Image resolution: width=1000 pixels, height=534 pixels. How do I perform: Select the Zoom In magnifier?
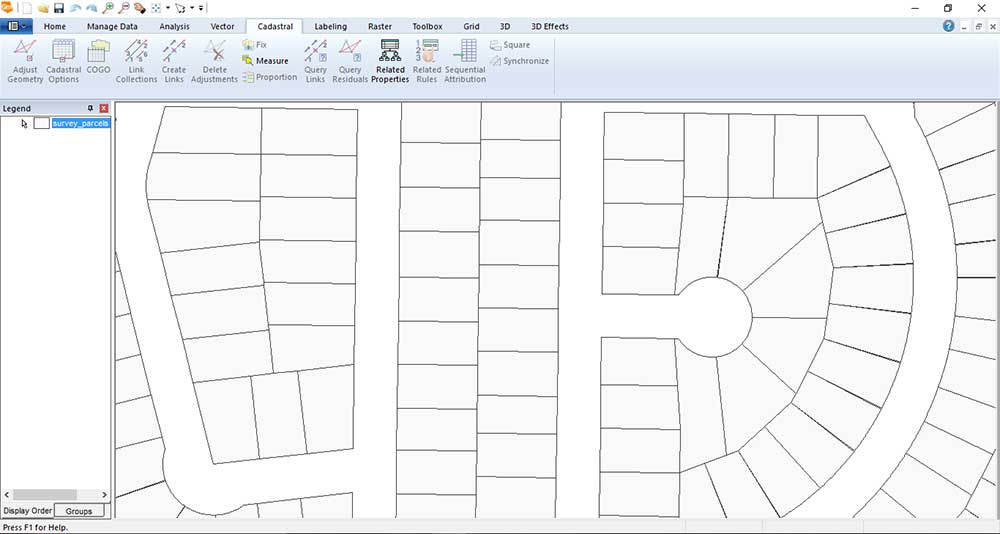coord(108,8)
